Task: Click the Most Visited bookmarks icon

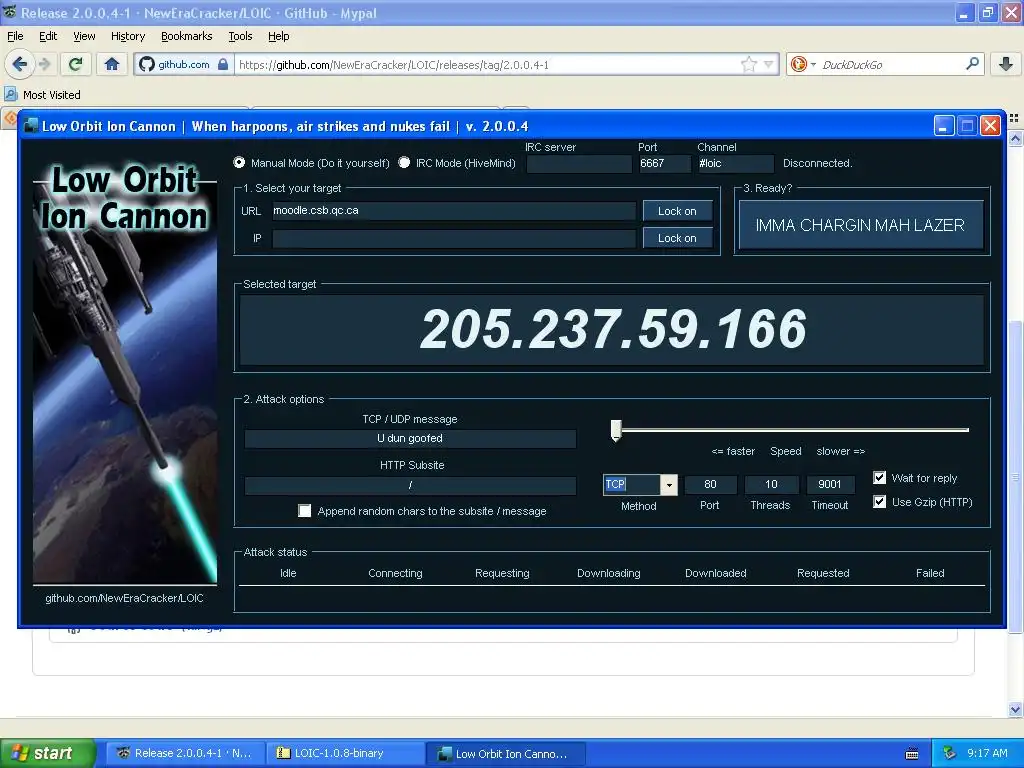Action: click(x=10, y=95)
